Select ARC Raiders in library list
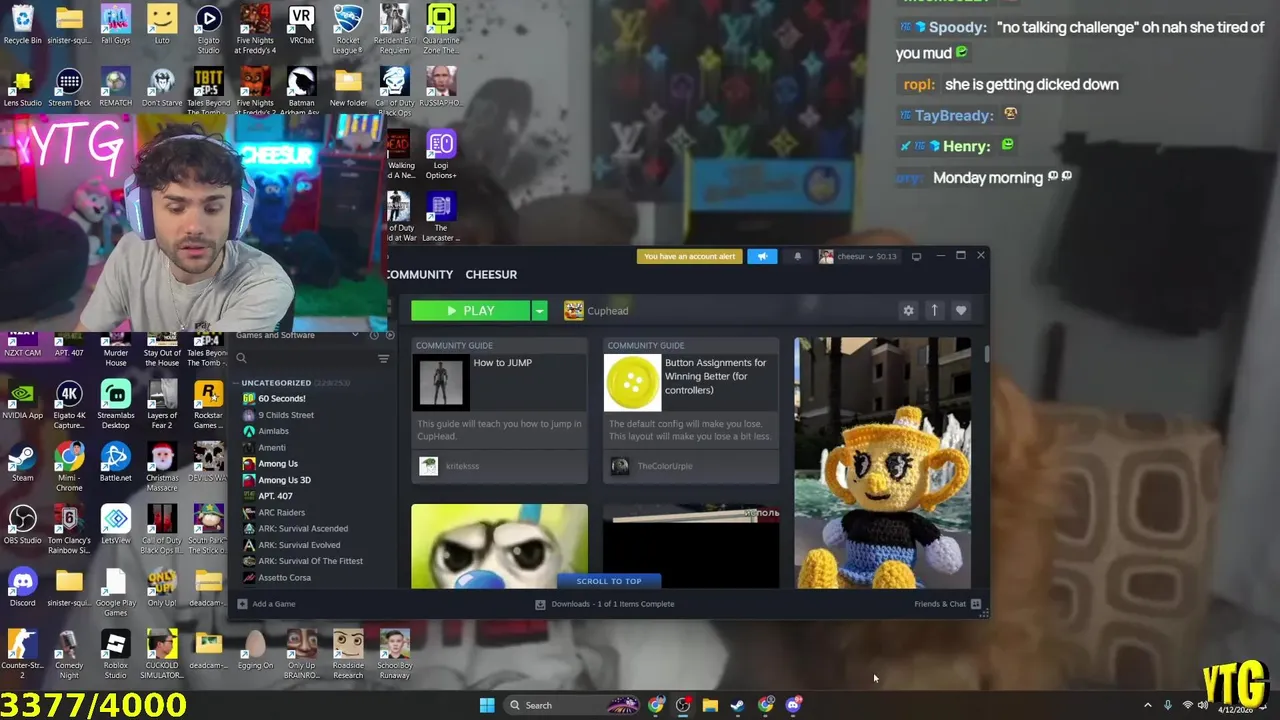 click(281, 512)
